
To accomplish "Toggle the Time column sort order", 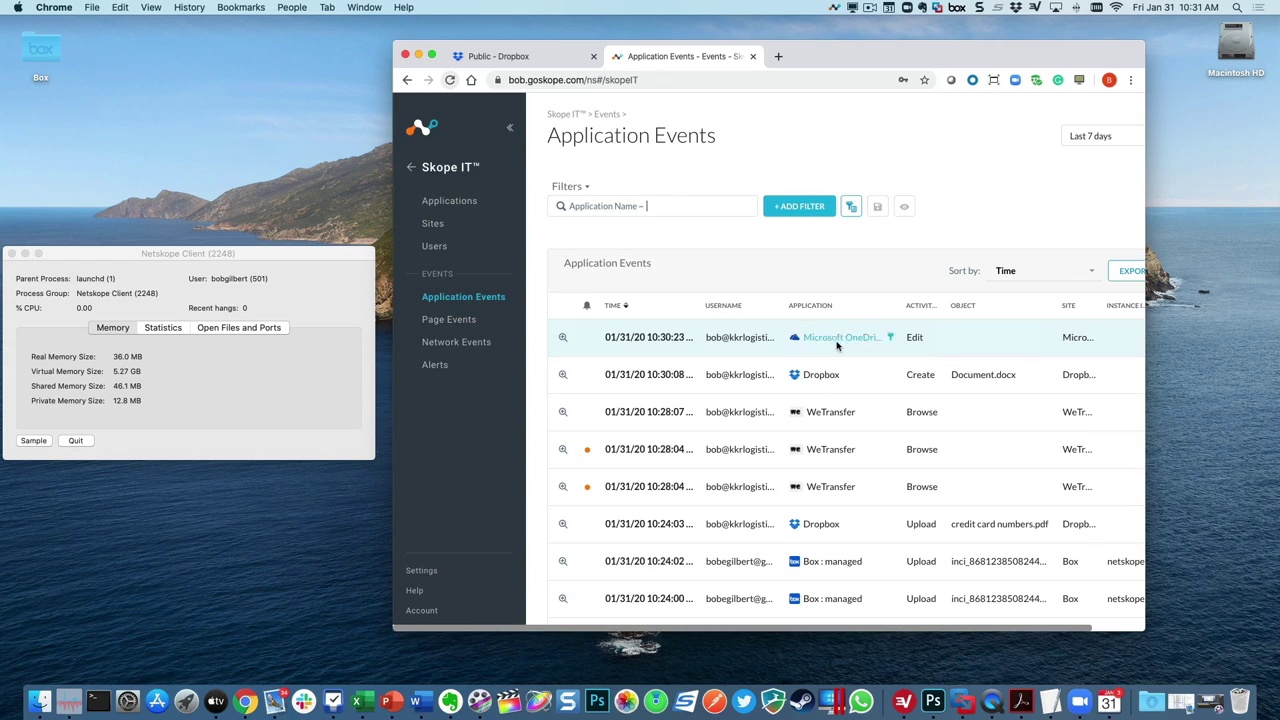I will coord(616,306).
